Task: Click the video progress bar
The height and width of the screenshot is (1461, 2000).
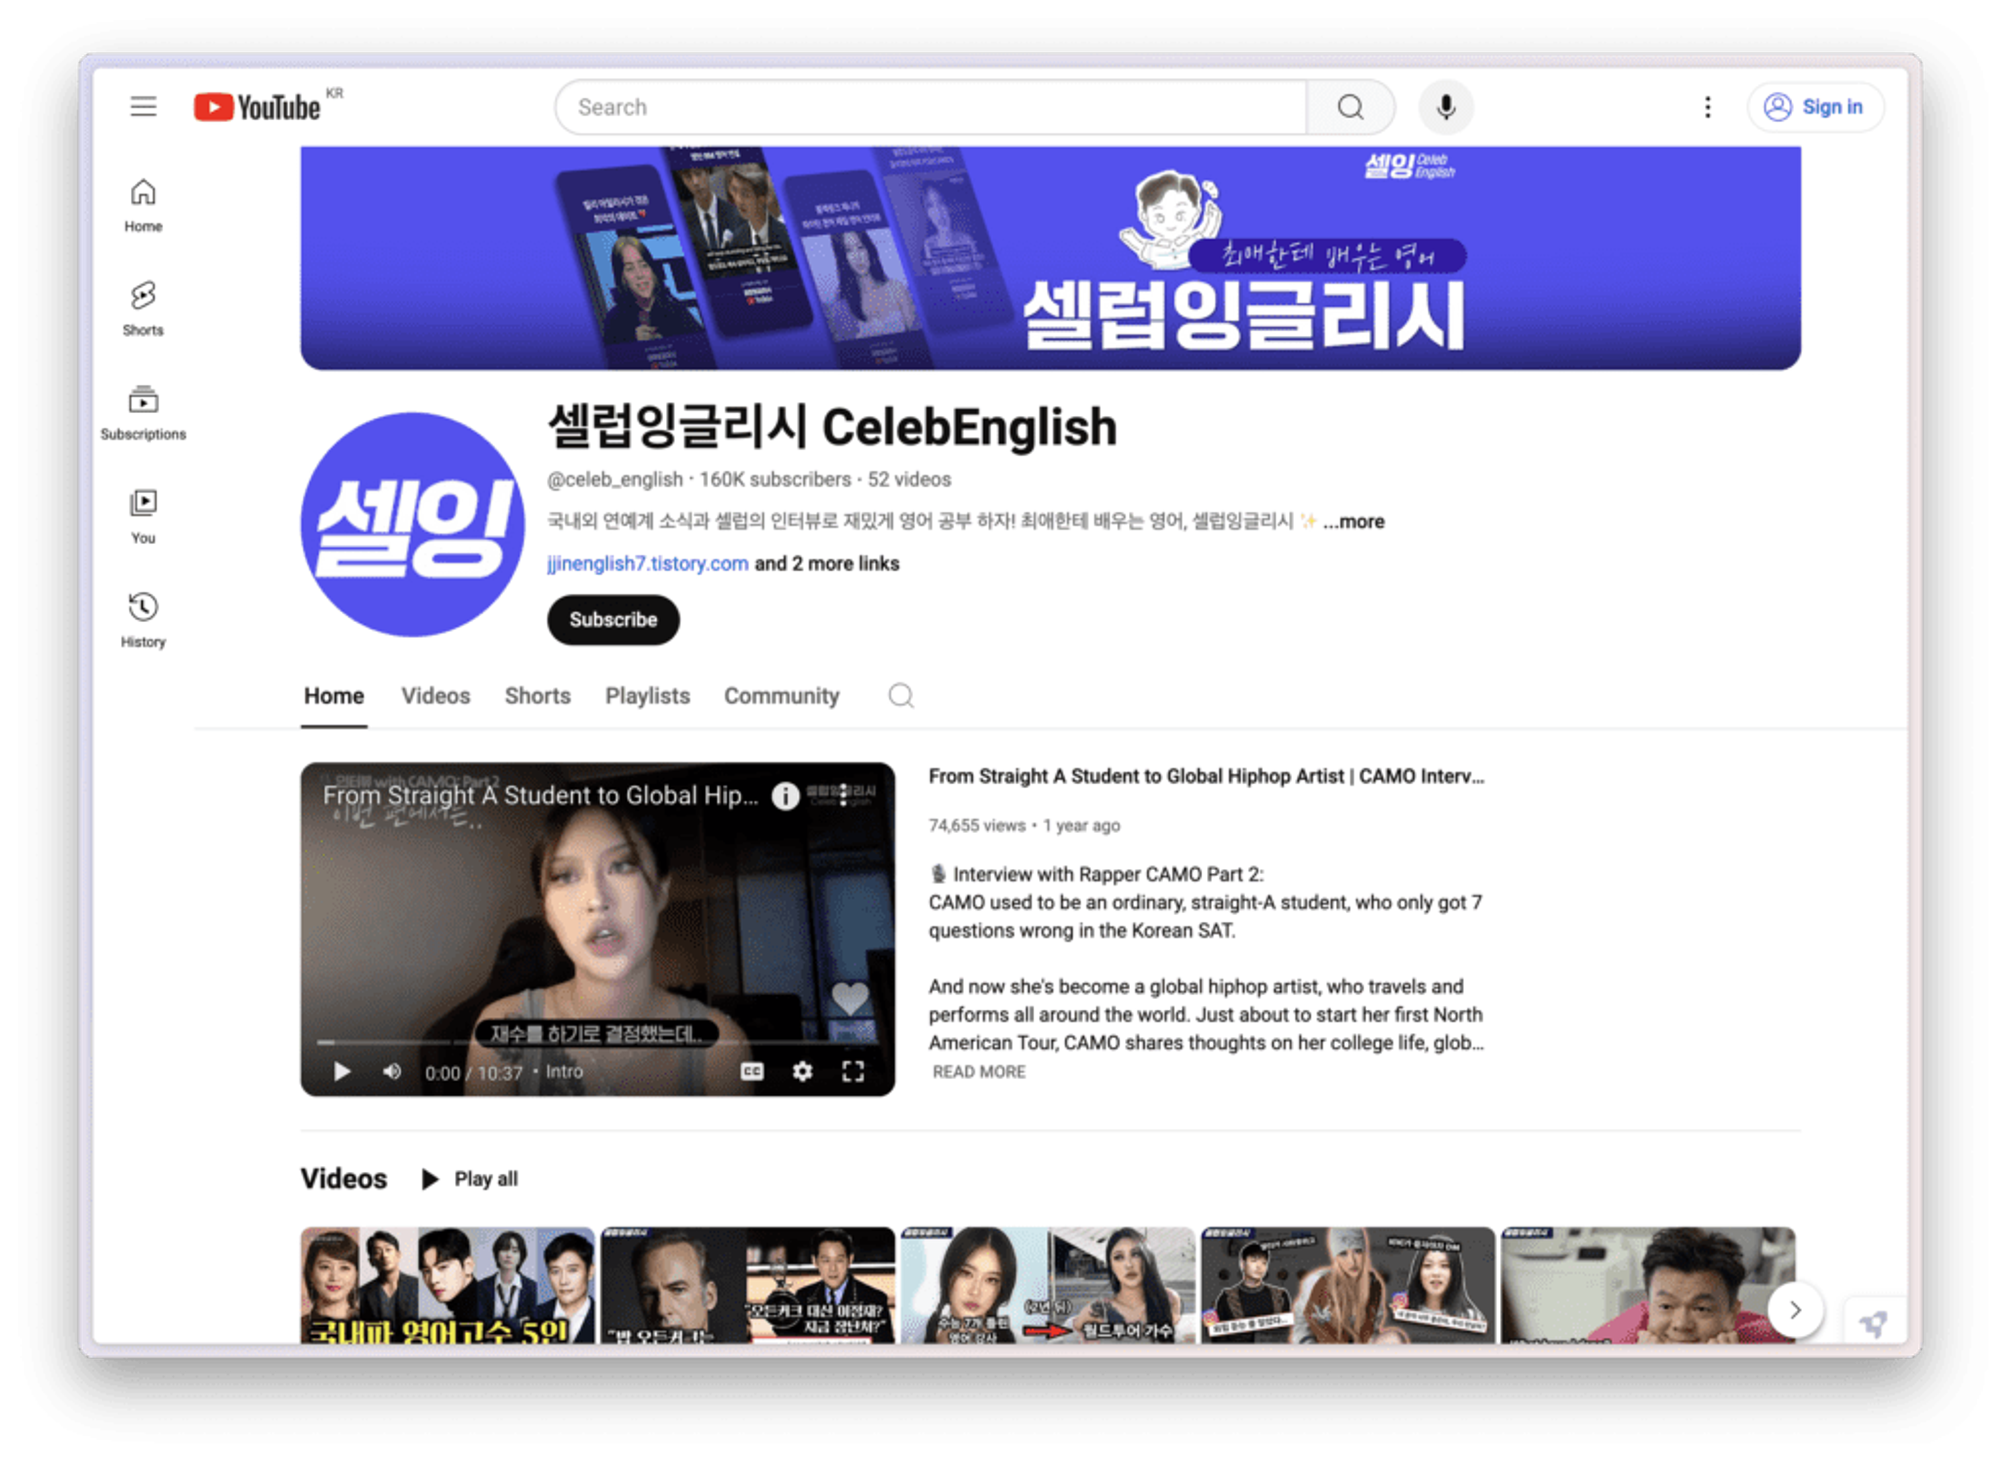Action: (597, 1042)
